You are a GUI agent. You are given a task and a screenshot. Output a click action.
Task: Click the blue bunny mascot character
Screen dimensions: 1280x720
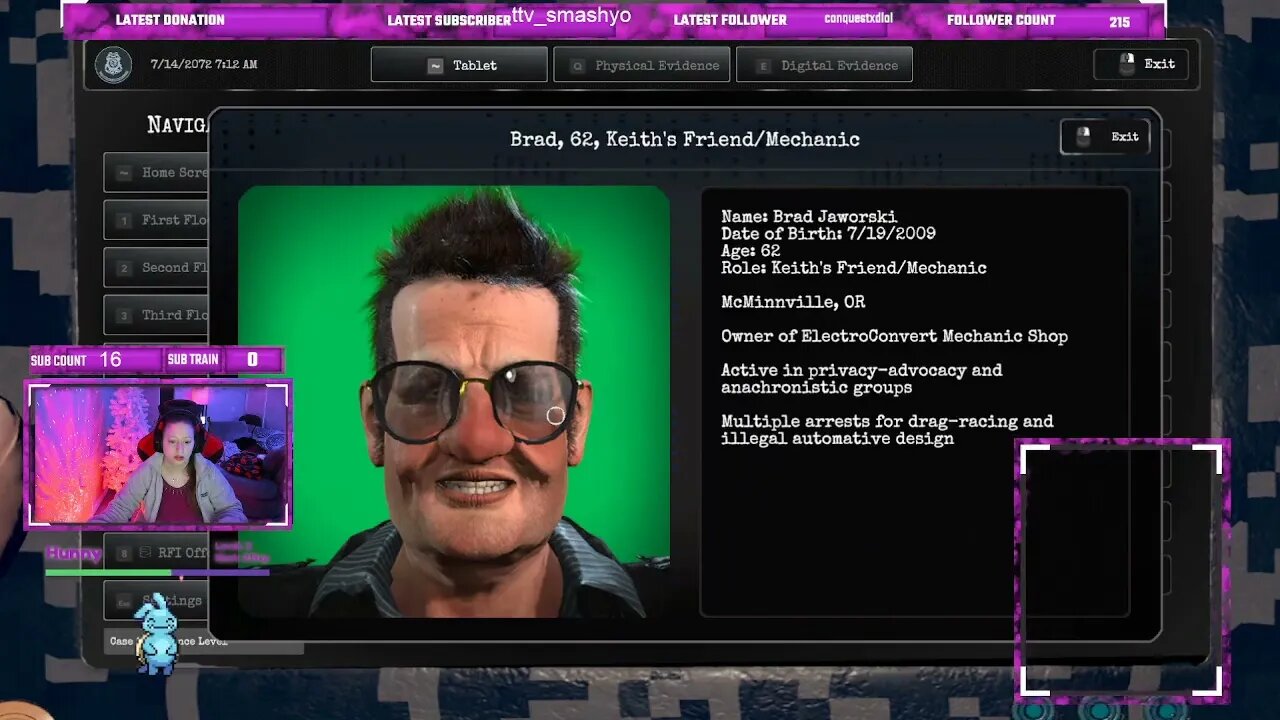156,633
